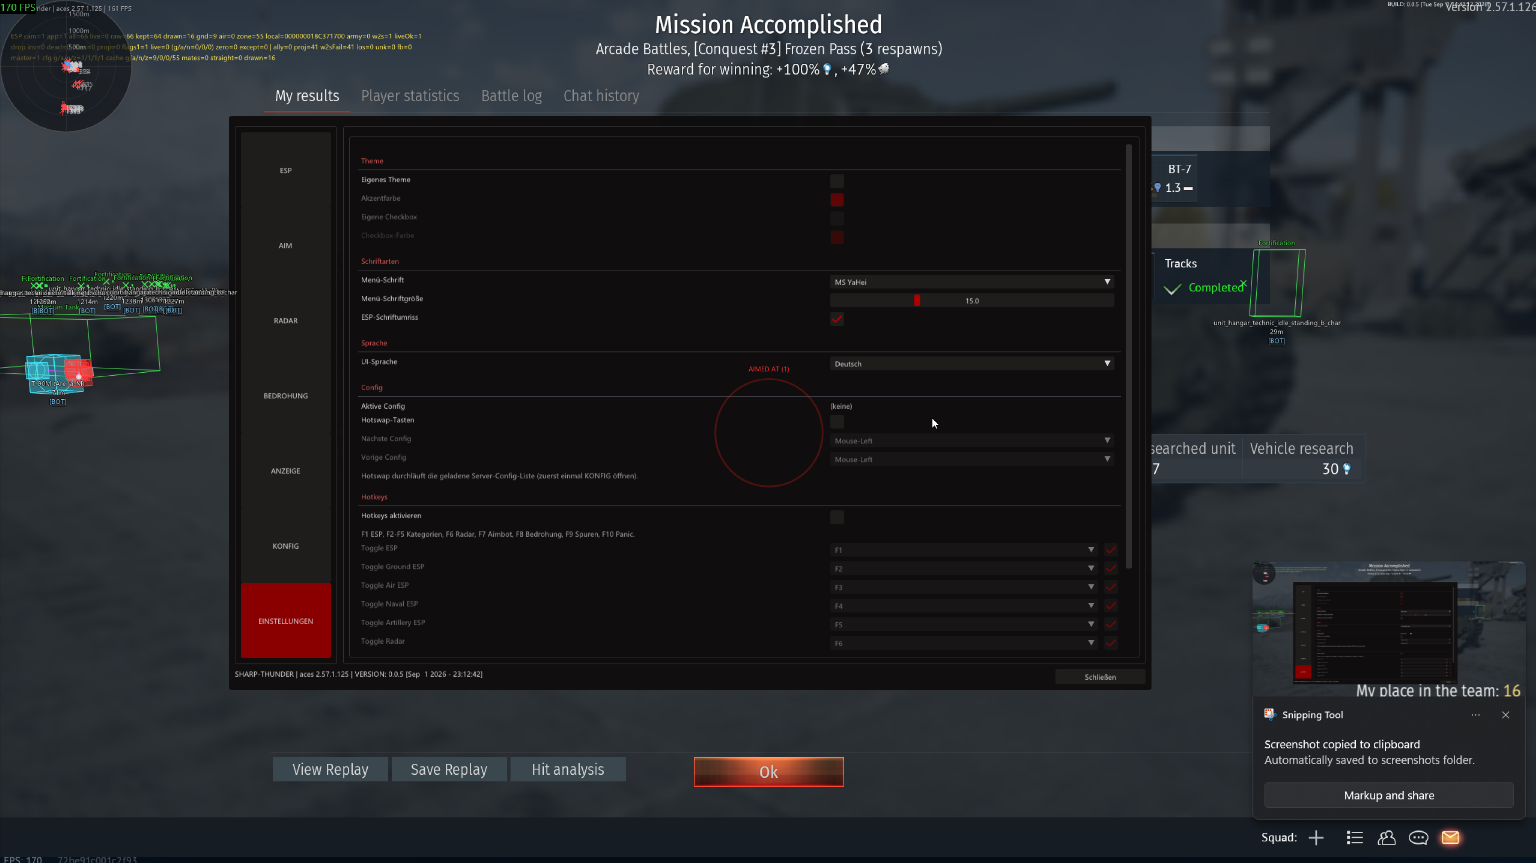Image resolution: width=1536 pixels, height=863 pixels.
Task: Switch to the My results tab
Action: pyautogui.click(x=307, y=96)
